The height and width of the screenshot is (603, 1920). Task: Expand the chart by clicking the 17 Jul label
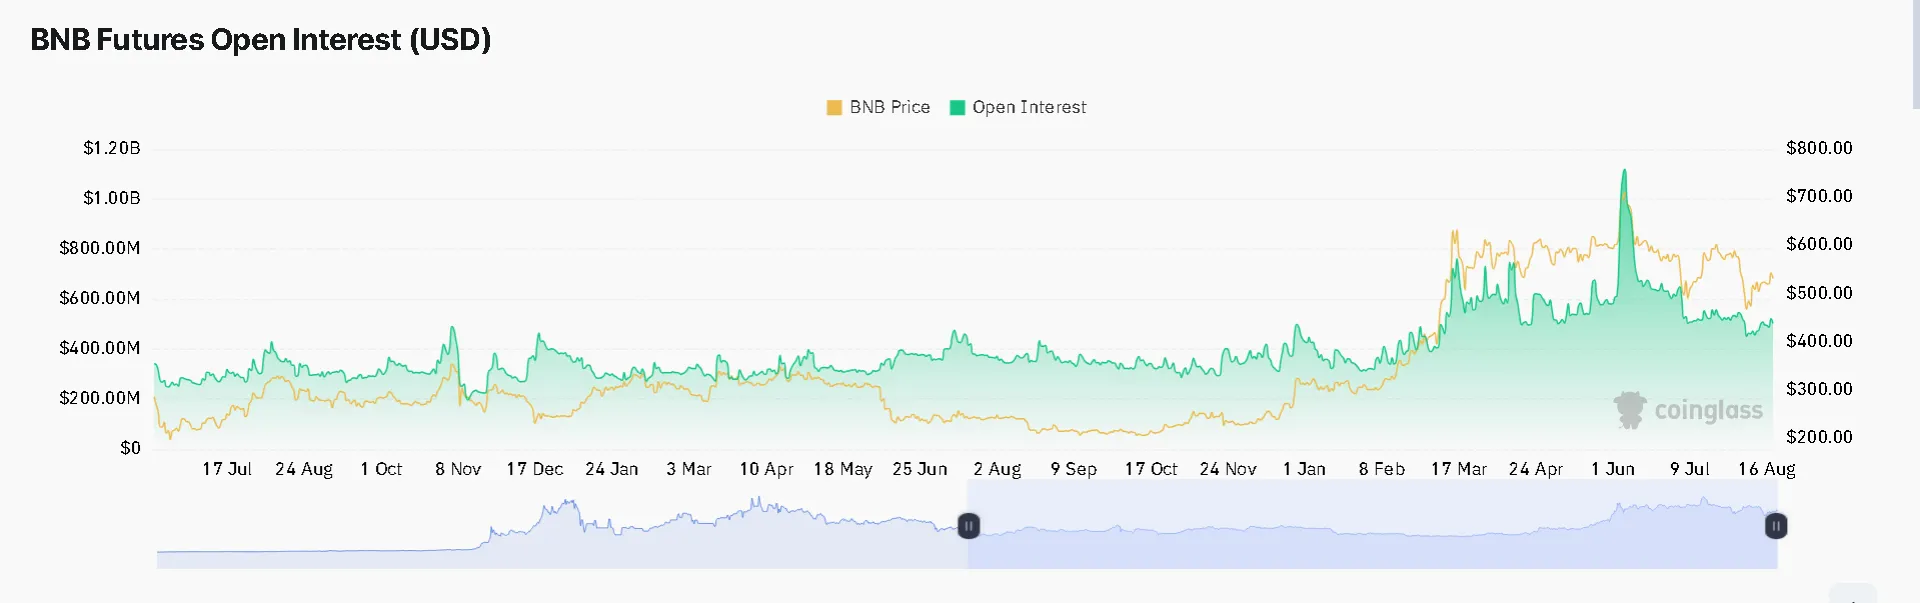click(x=226, y=469)
